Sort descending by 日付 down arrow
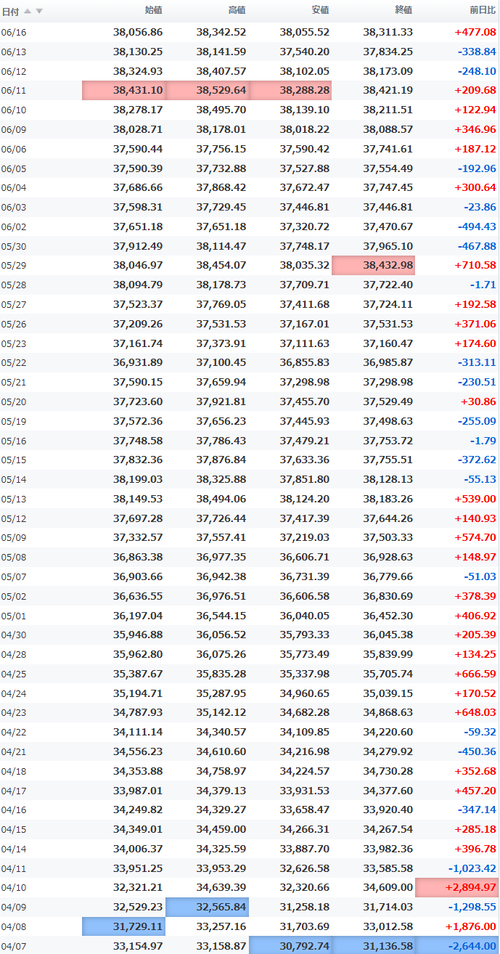Screen dimensions: 500x954 (x=39, y=11)
